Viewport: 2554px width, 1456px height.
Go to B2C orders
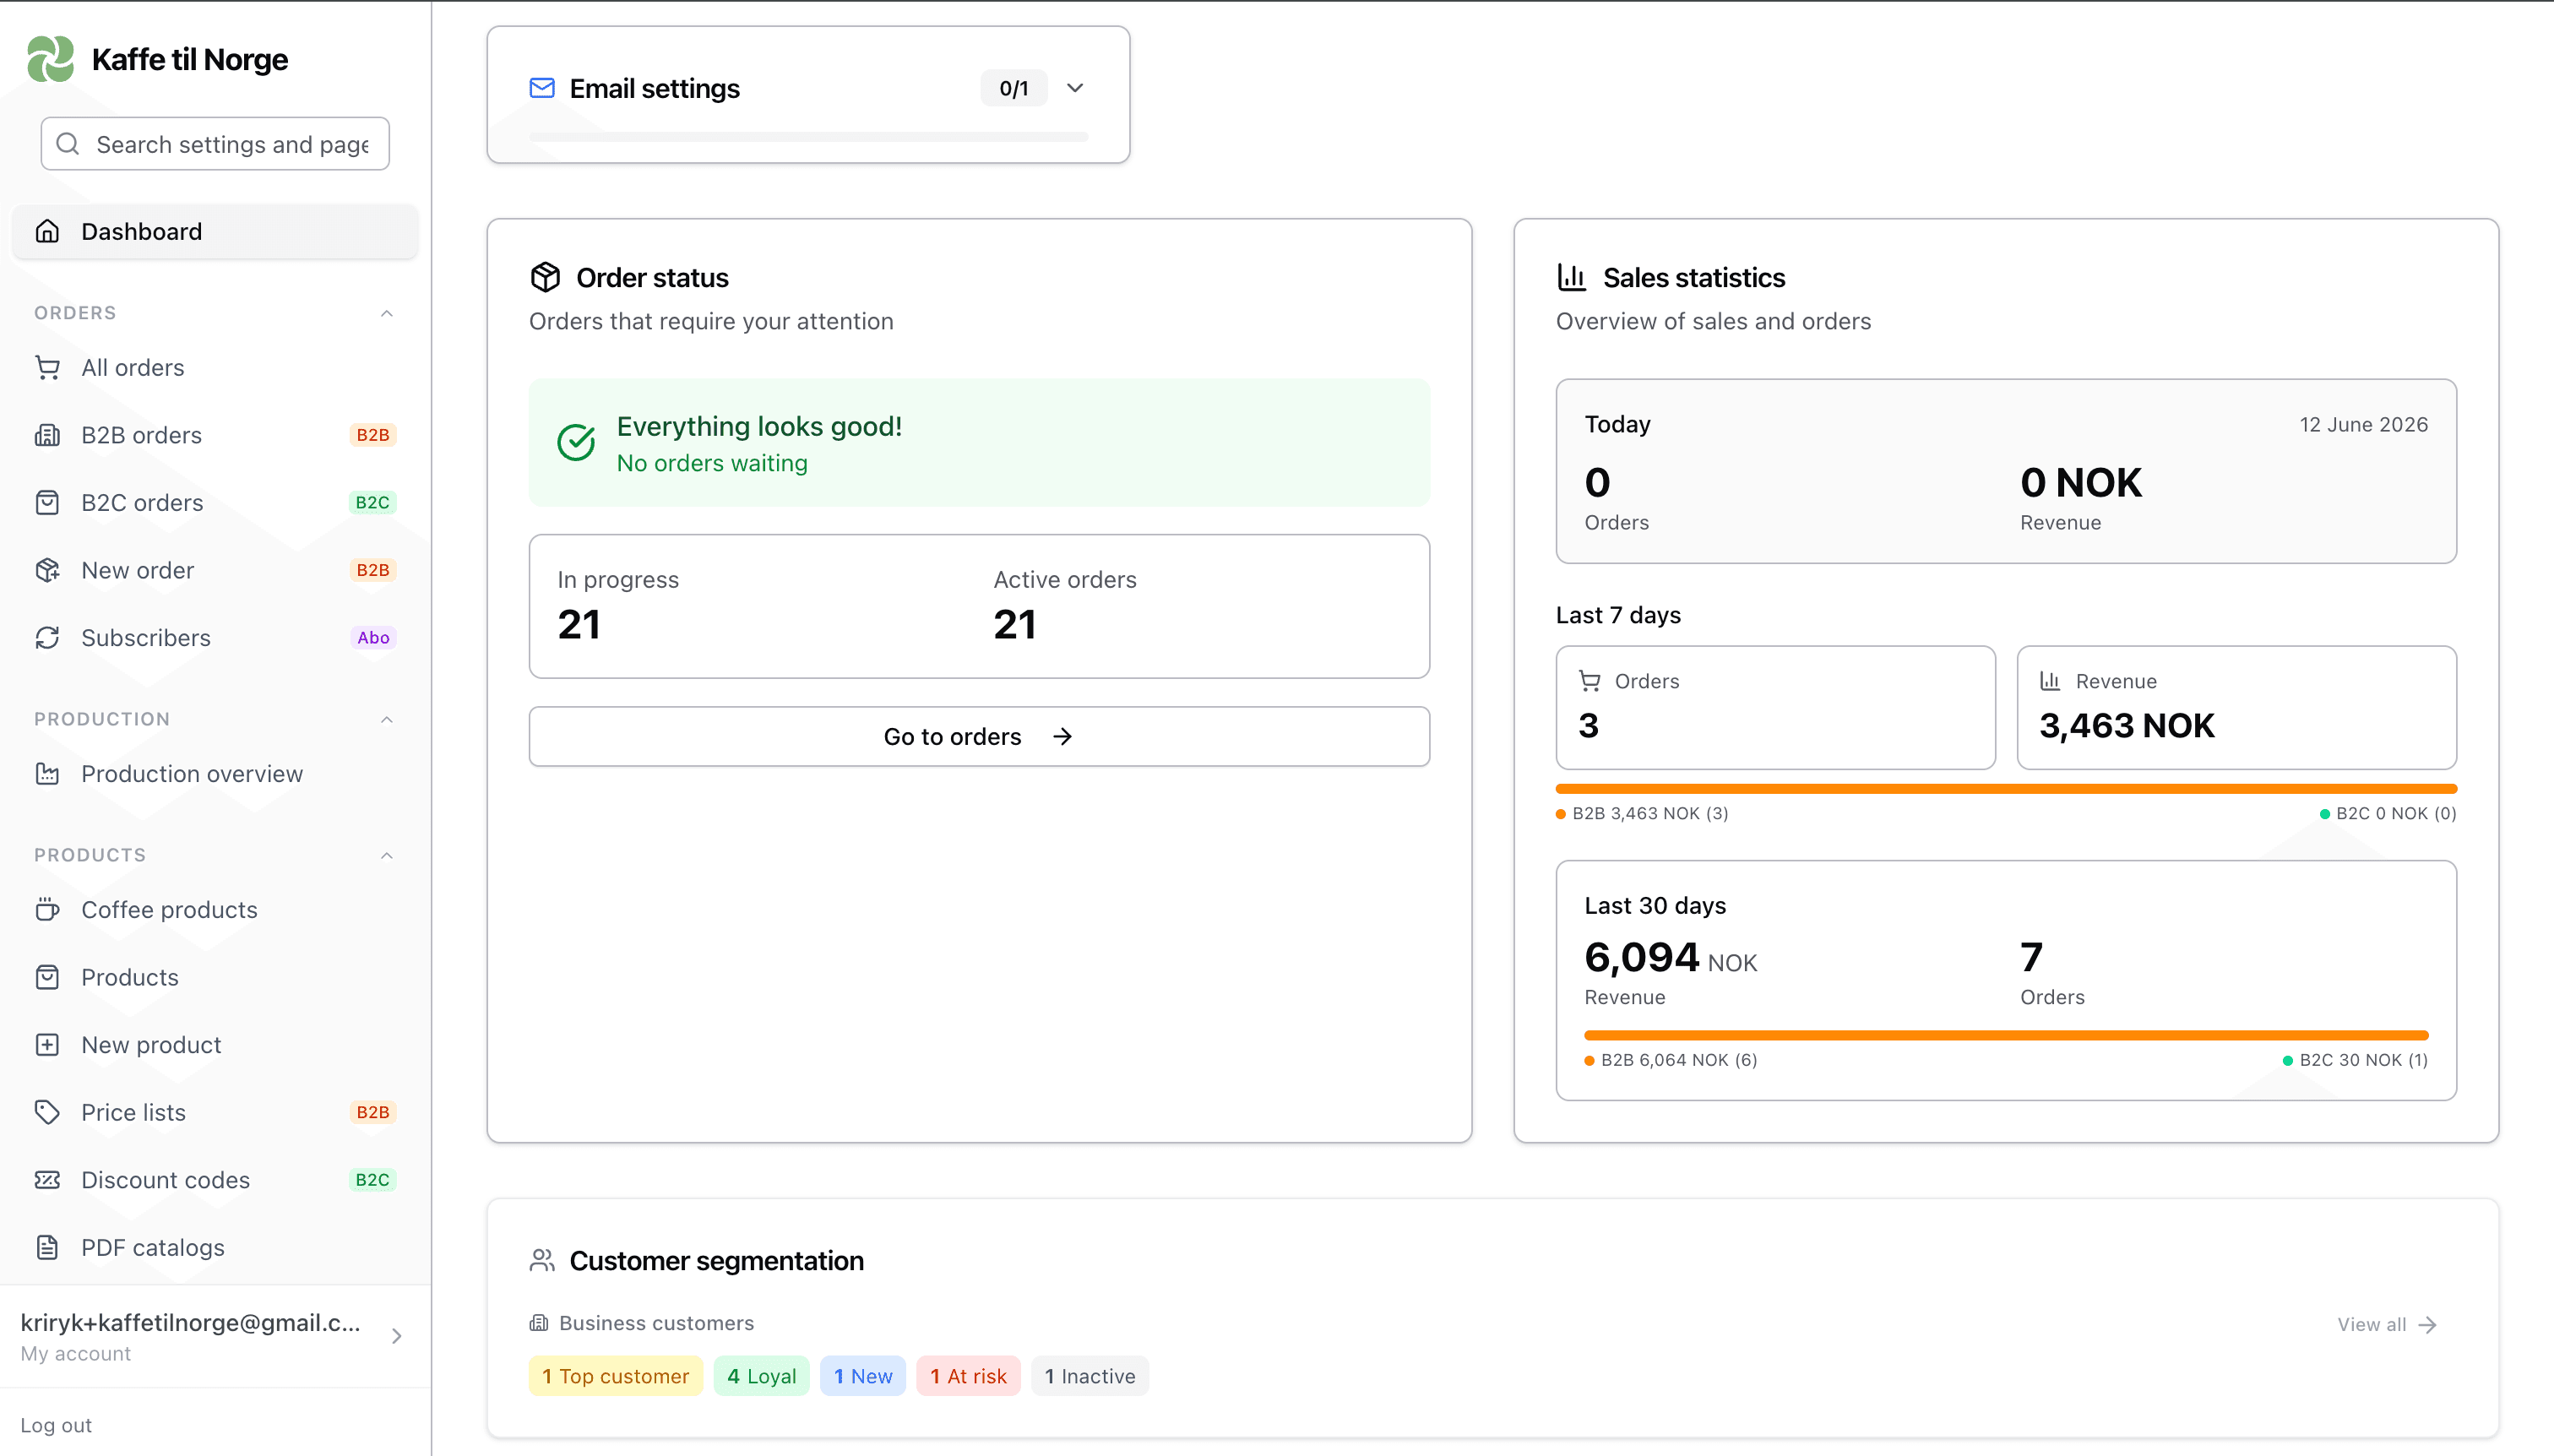coord(215,502)
